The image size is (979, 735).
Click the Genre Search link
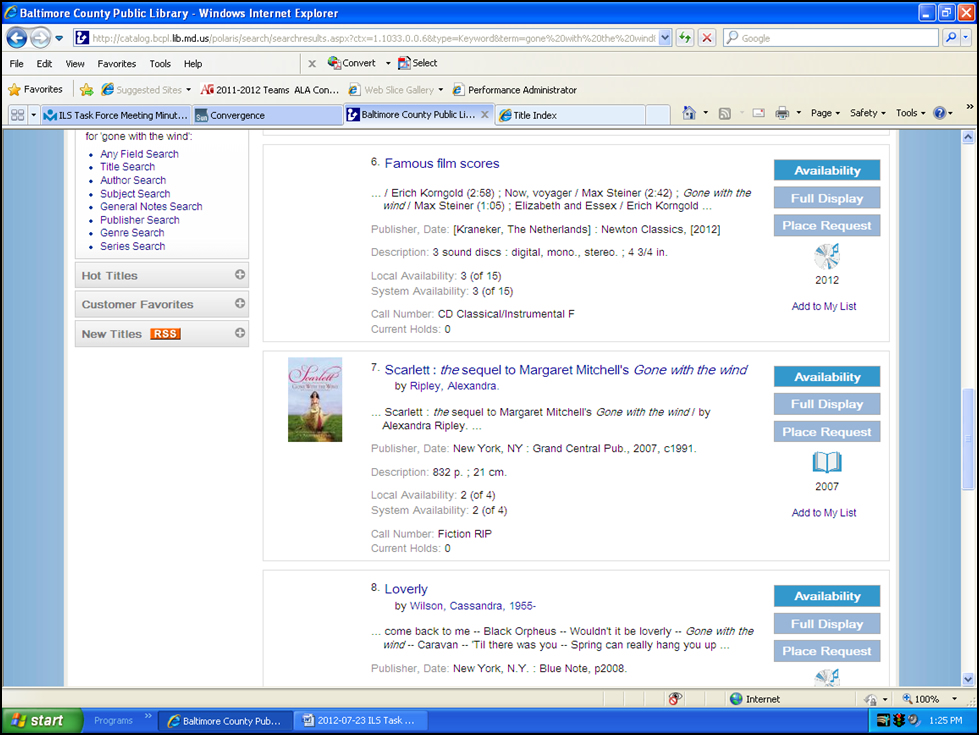tap(132, 233)
